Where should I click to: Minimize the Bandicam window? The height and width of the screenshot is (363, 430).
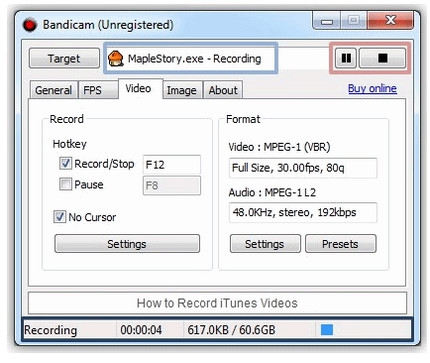(327, 21)
